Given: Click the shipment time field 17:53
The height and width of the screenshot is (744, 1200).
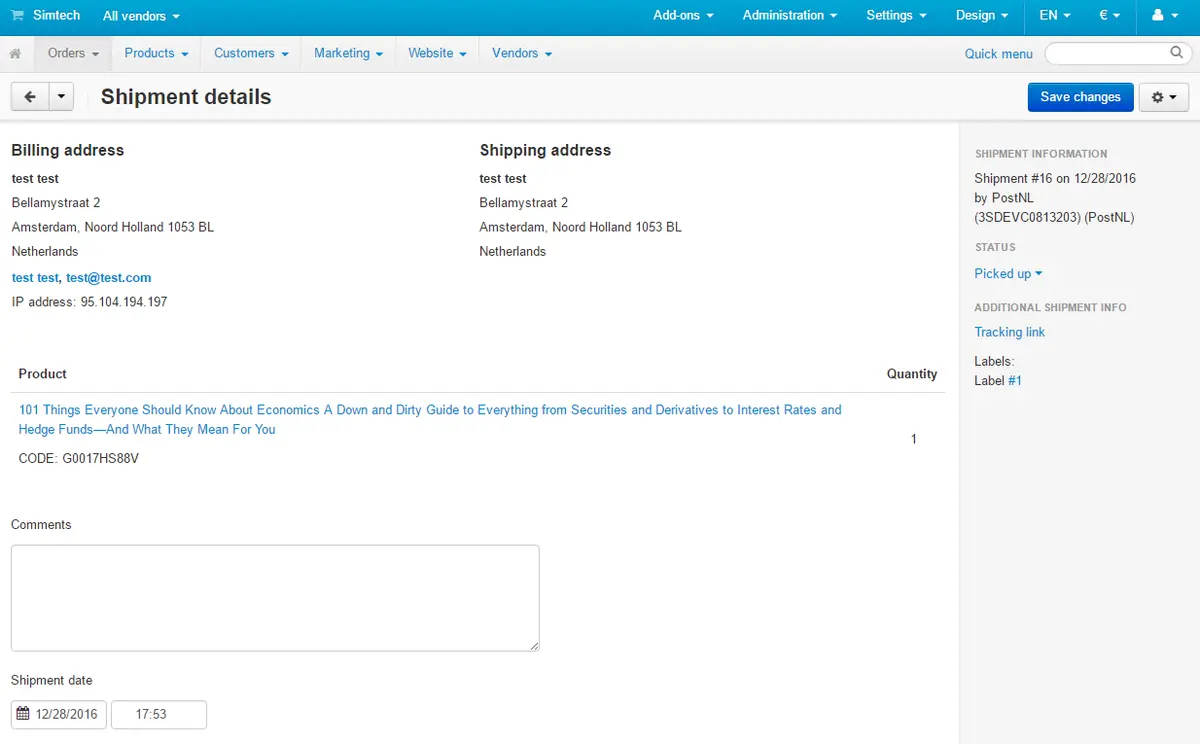Looking at the screenshot, I should coord(158,714).
